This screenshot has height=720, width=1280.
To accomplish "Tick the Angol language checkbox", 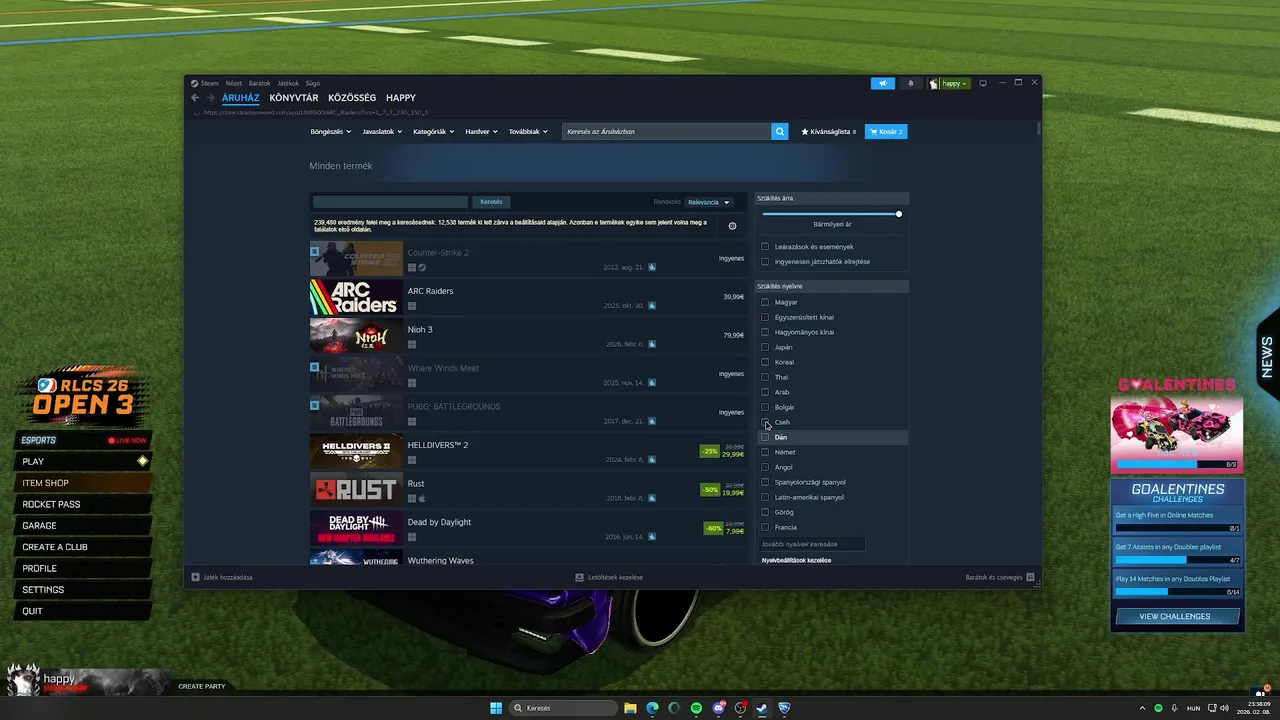I will (x=765, y=467).
